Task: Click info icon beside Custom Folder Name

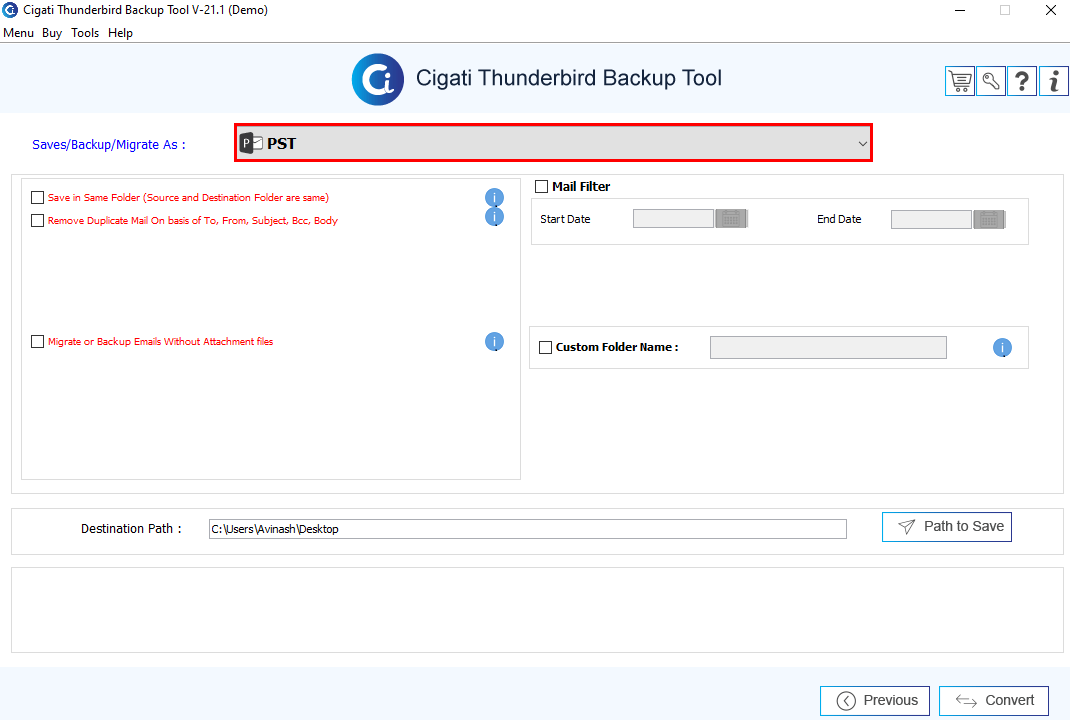Action: pyautogui.click(x=1002, y=347)
